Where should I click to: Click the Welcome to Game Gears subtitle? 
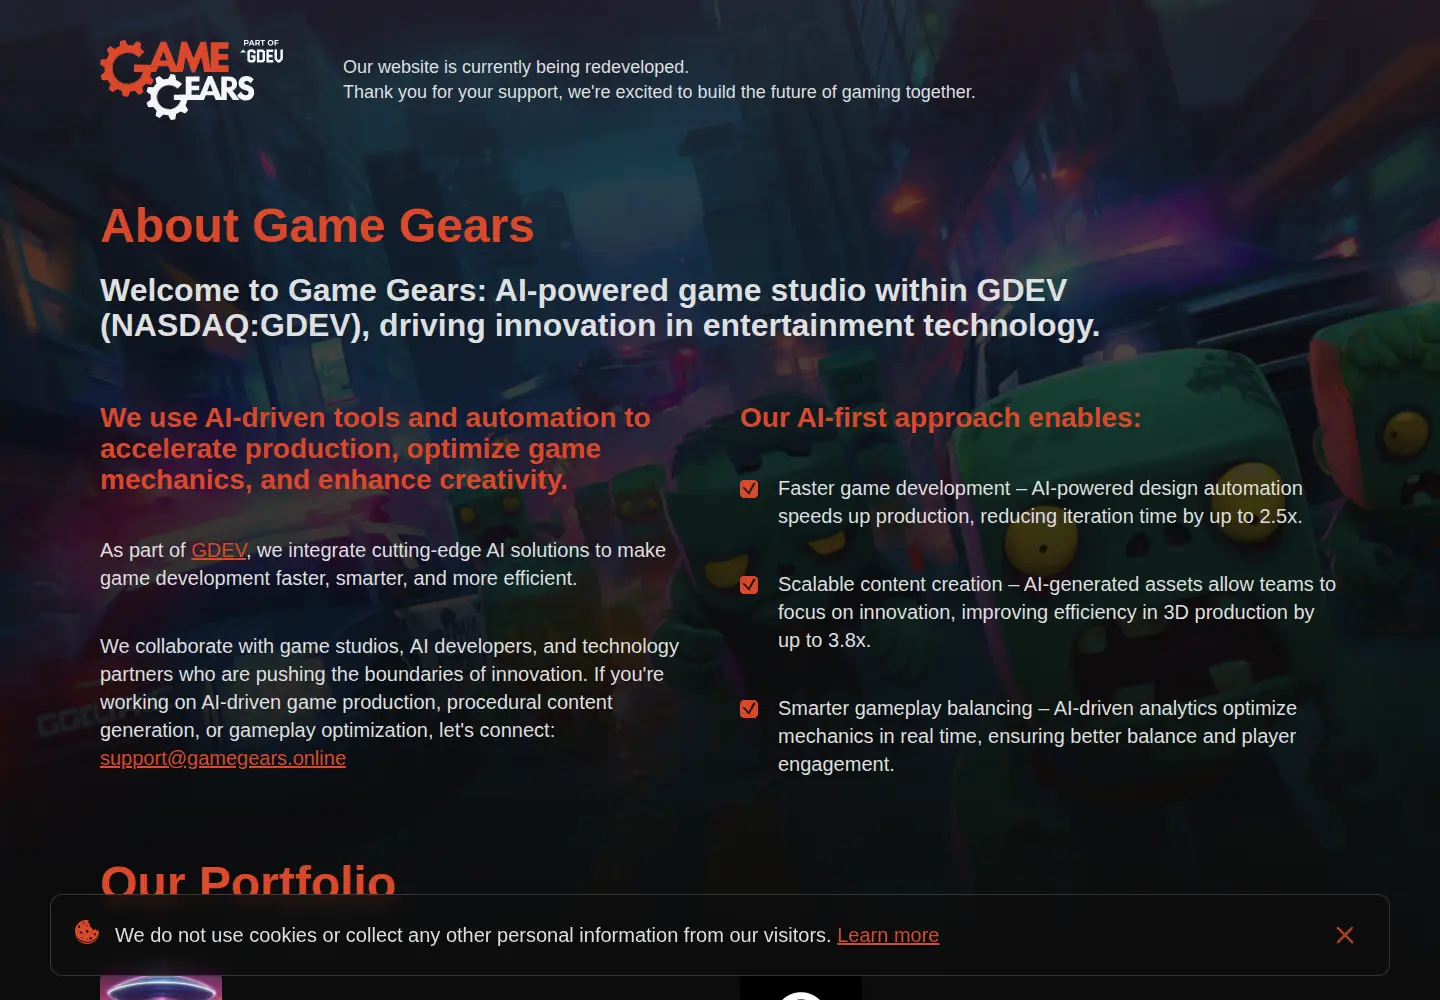600,307
